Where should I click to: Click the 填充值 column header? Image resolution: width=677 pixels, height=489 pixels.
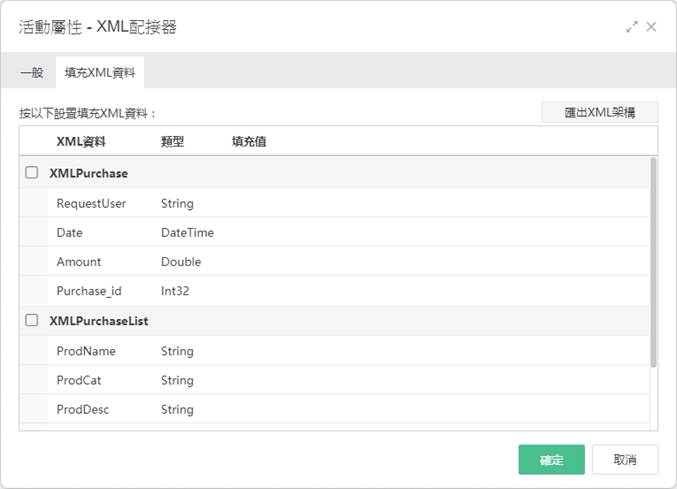pyautogui.click(x=249, y=142)
